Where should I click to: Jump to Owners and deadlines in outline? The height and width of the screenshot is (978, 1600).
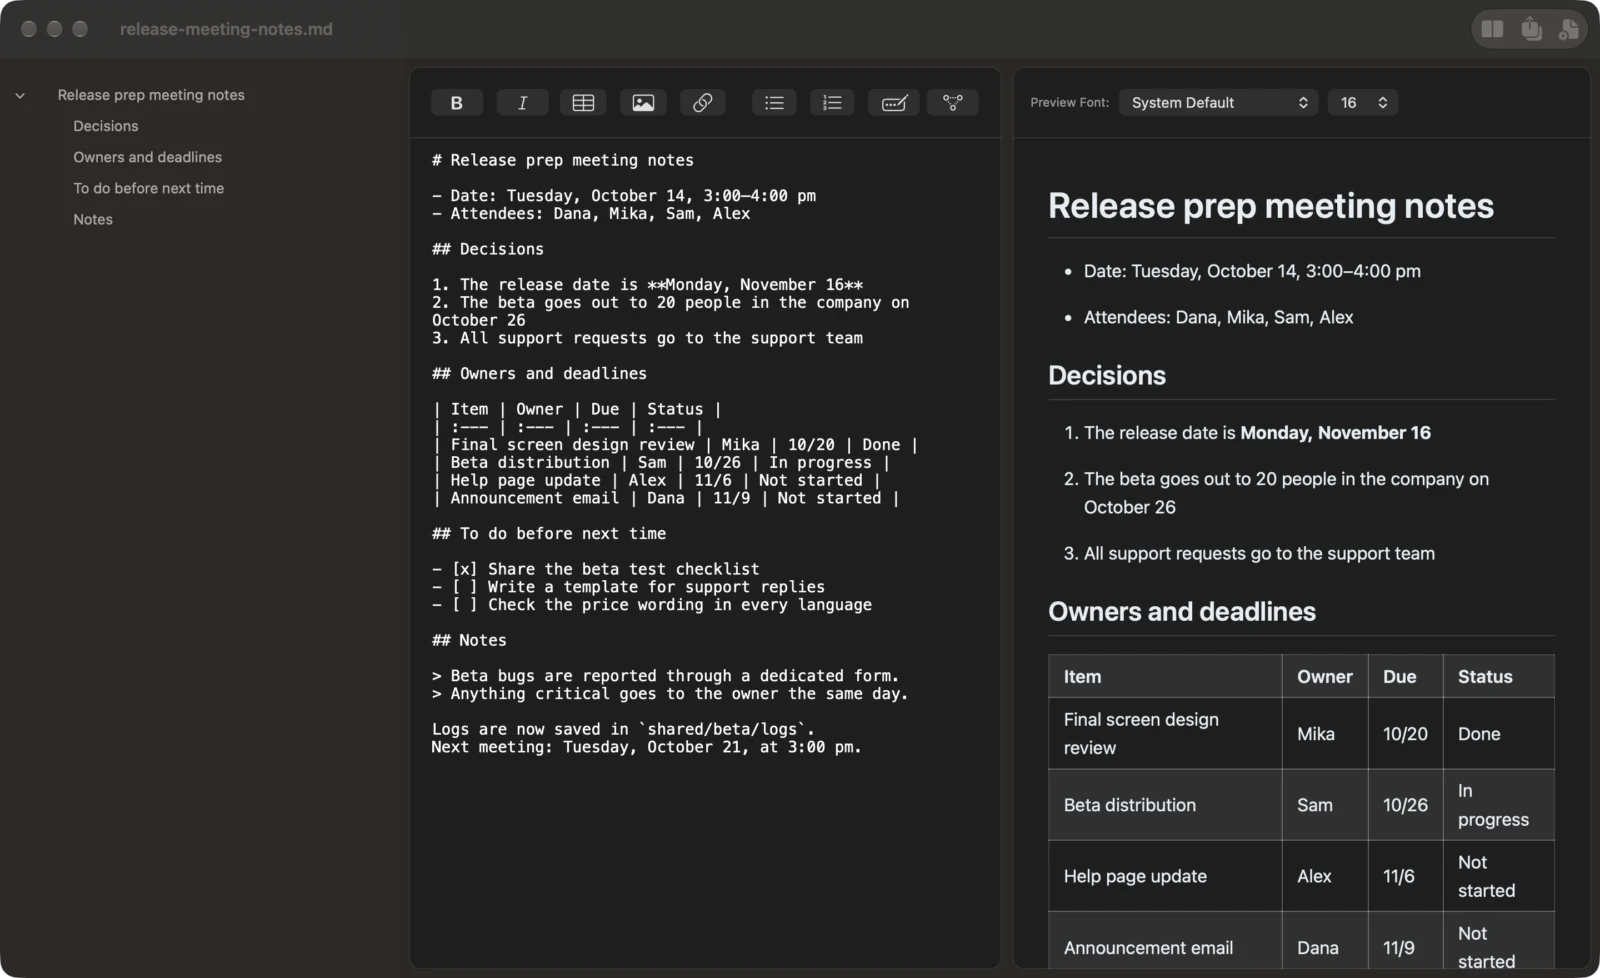pos(148,157)
